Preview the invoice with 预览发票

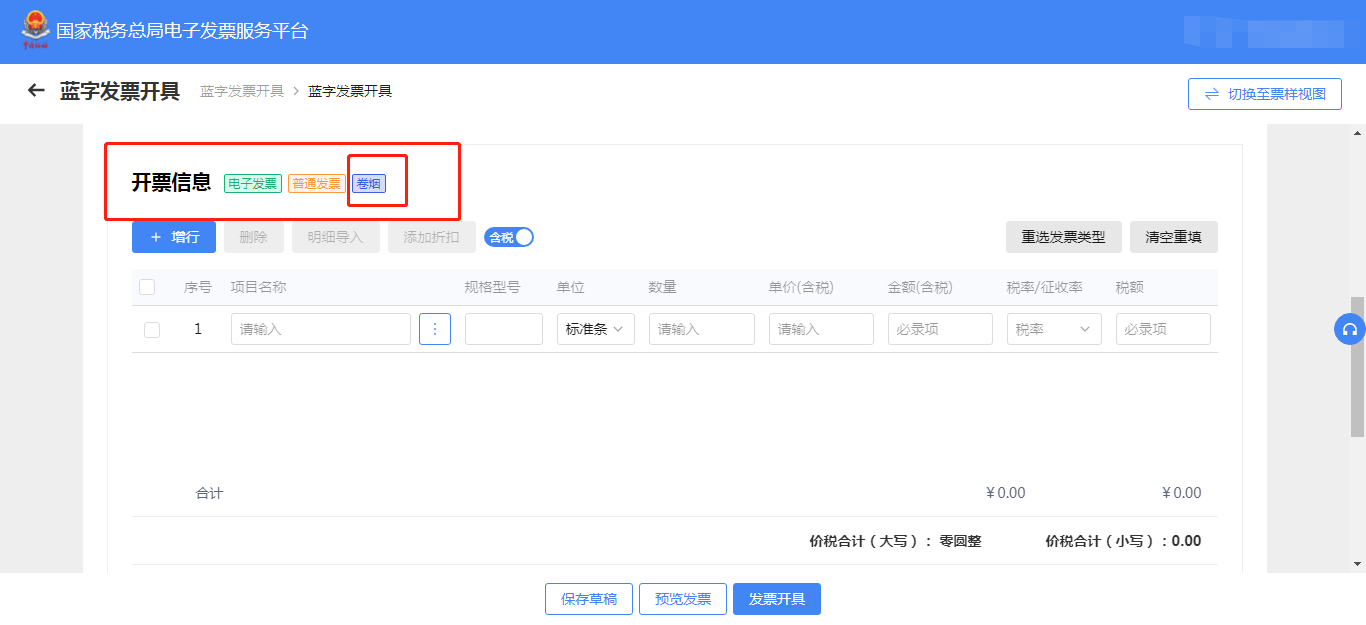click(x=683, y=599)
